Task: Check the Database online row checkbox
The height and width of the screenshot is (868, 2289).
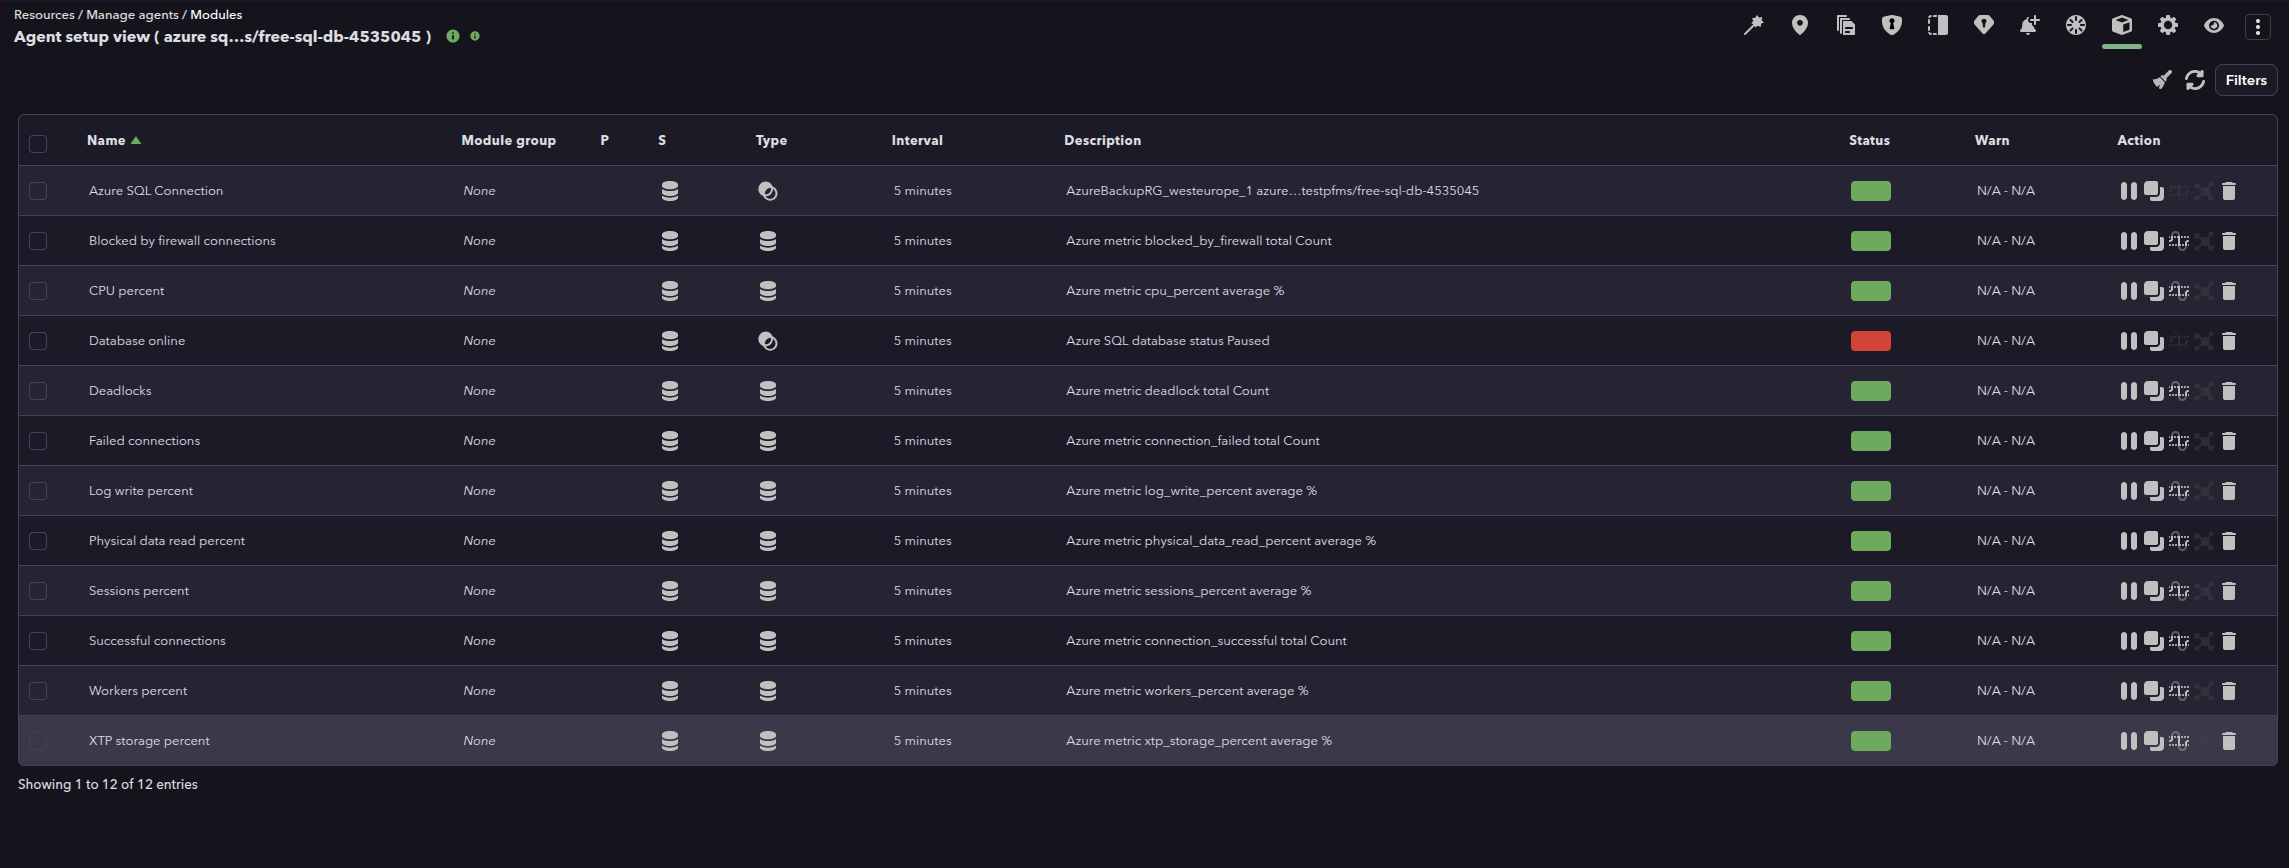Action: click(38, 341)
